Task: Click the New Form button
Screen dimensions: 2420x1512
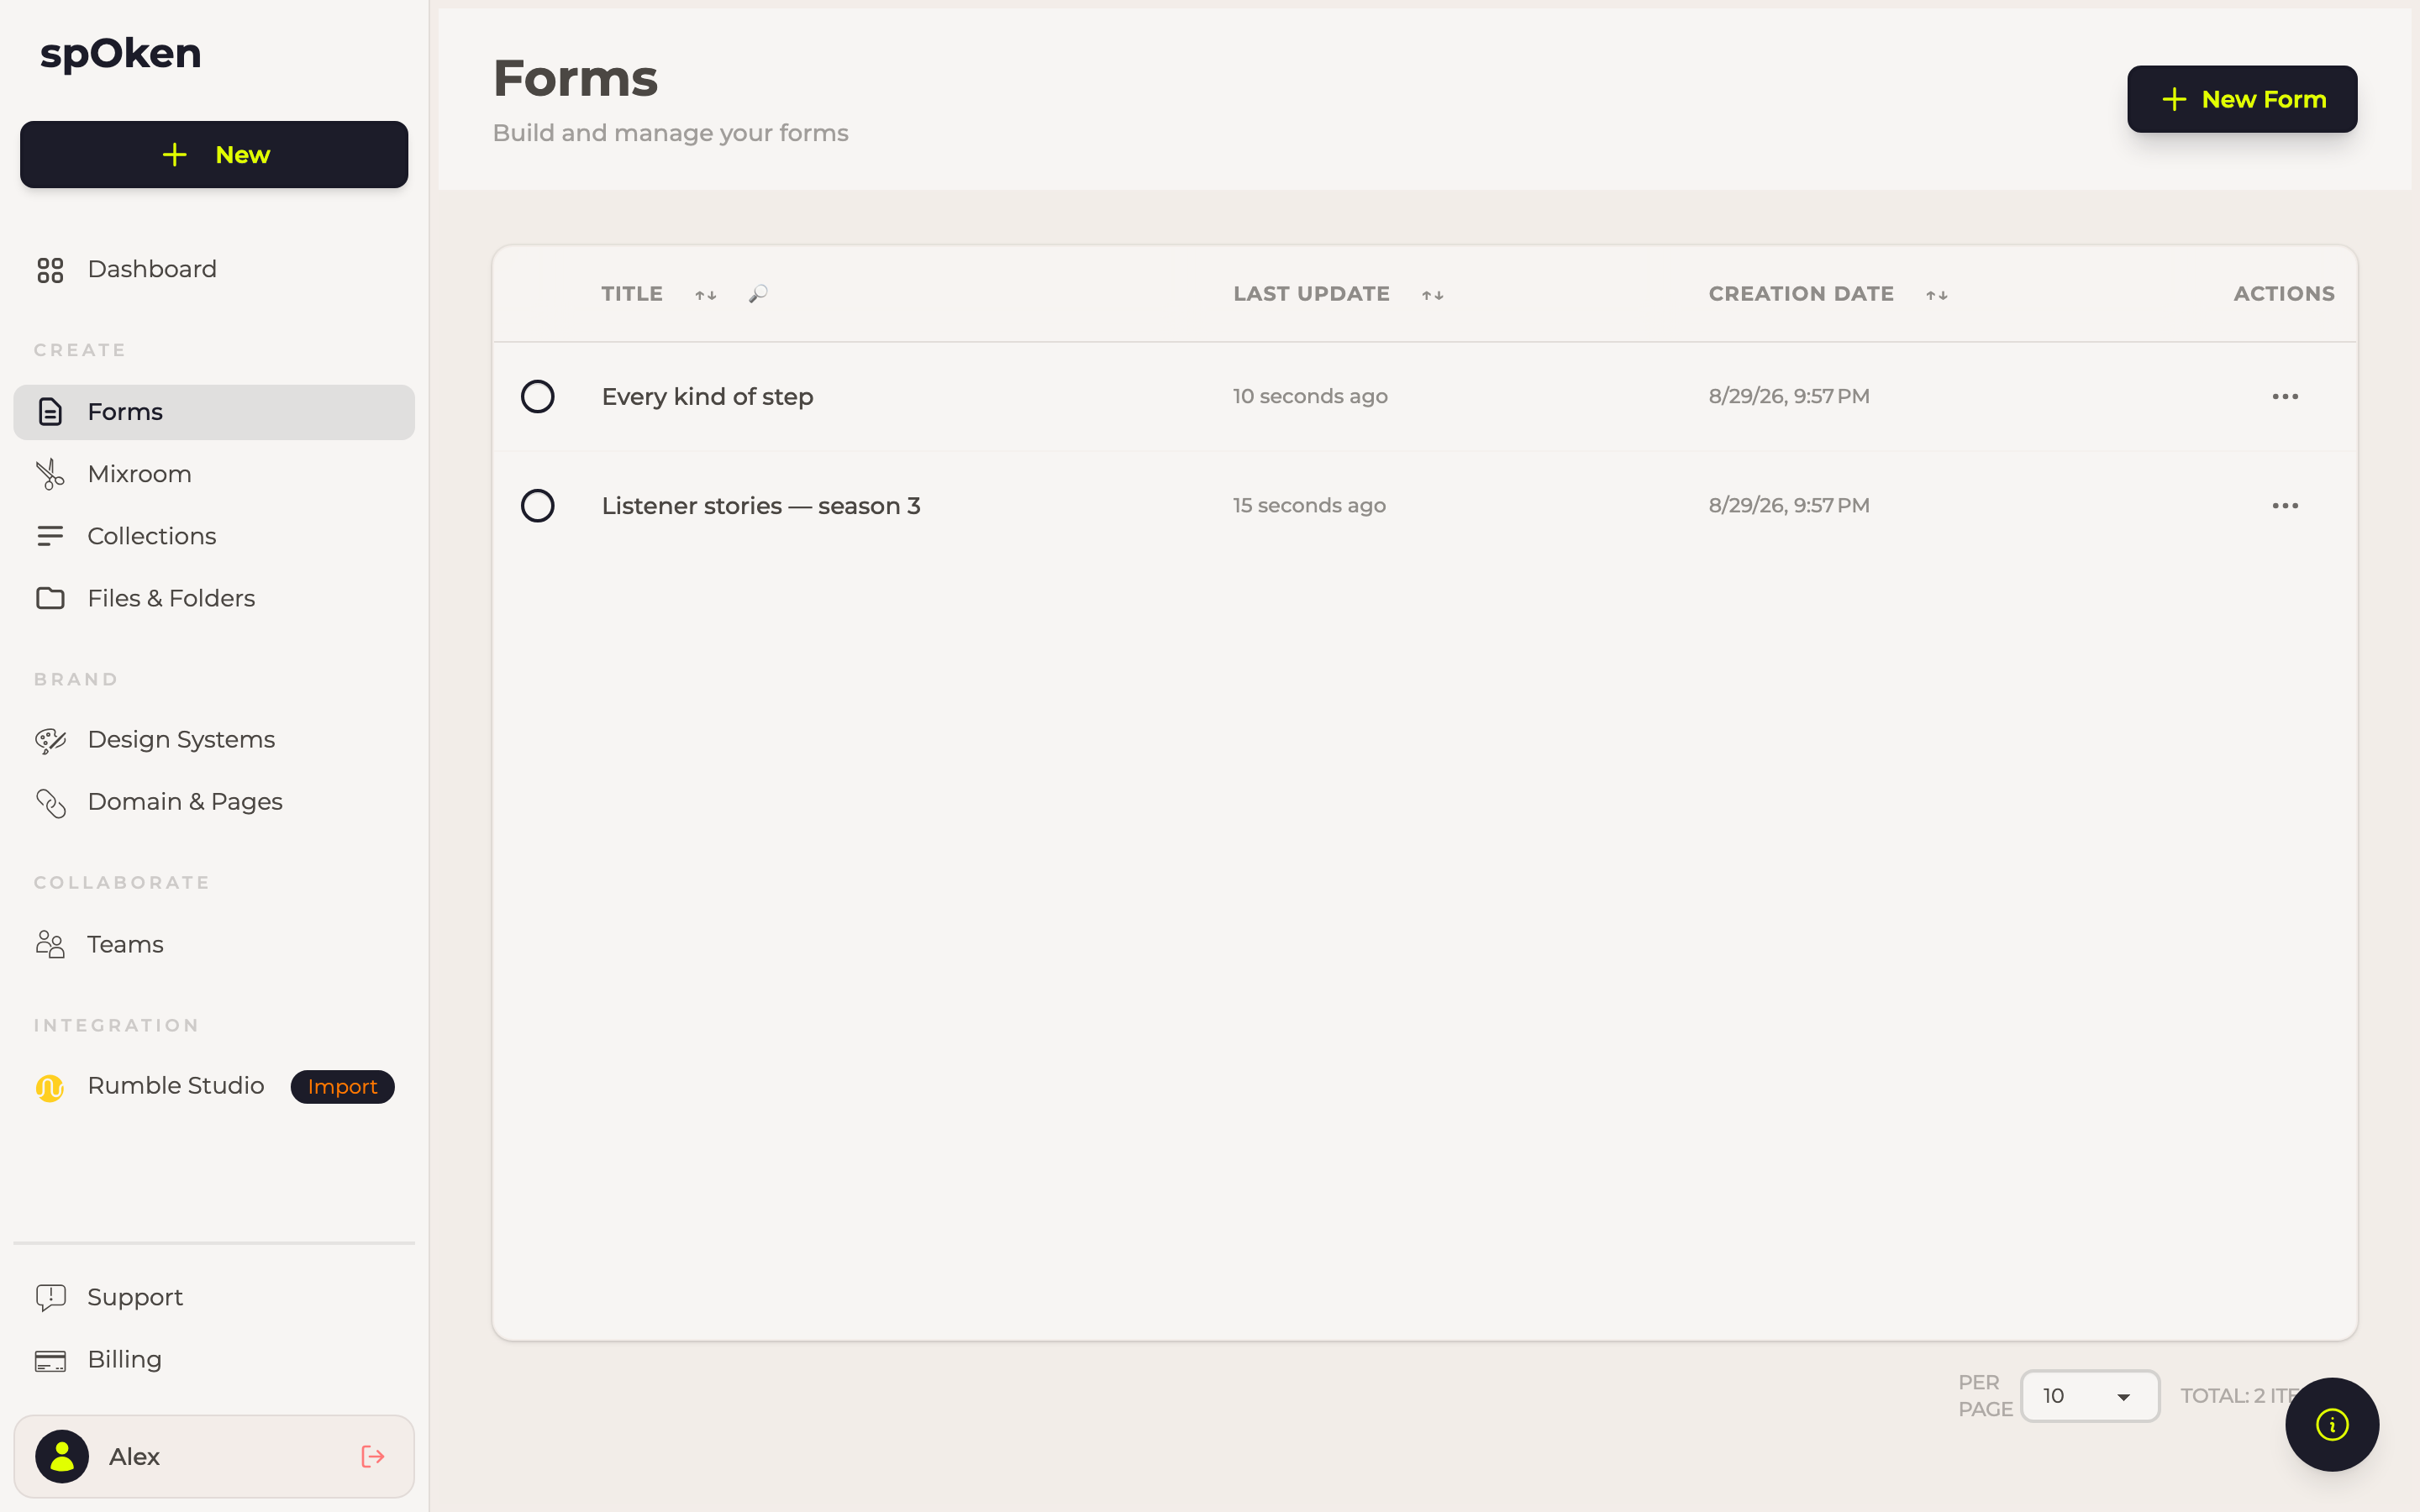Action: (x=2242, y=99)
